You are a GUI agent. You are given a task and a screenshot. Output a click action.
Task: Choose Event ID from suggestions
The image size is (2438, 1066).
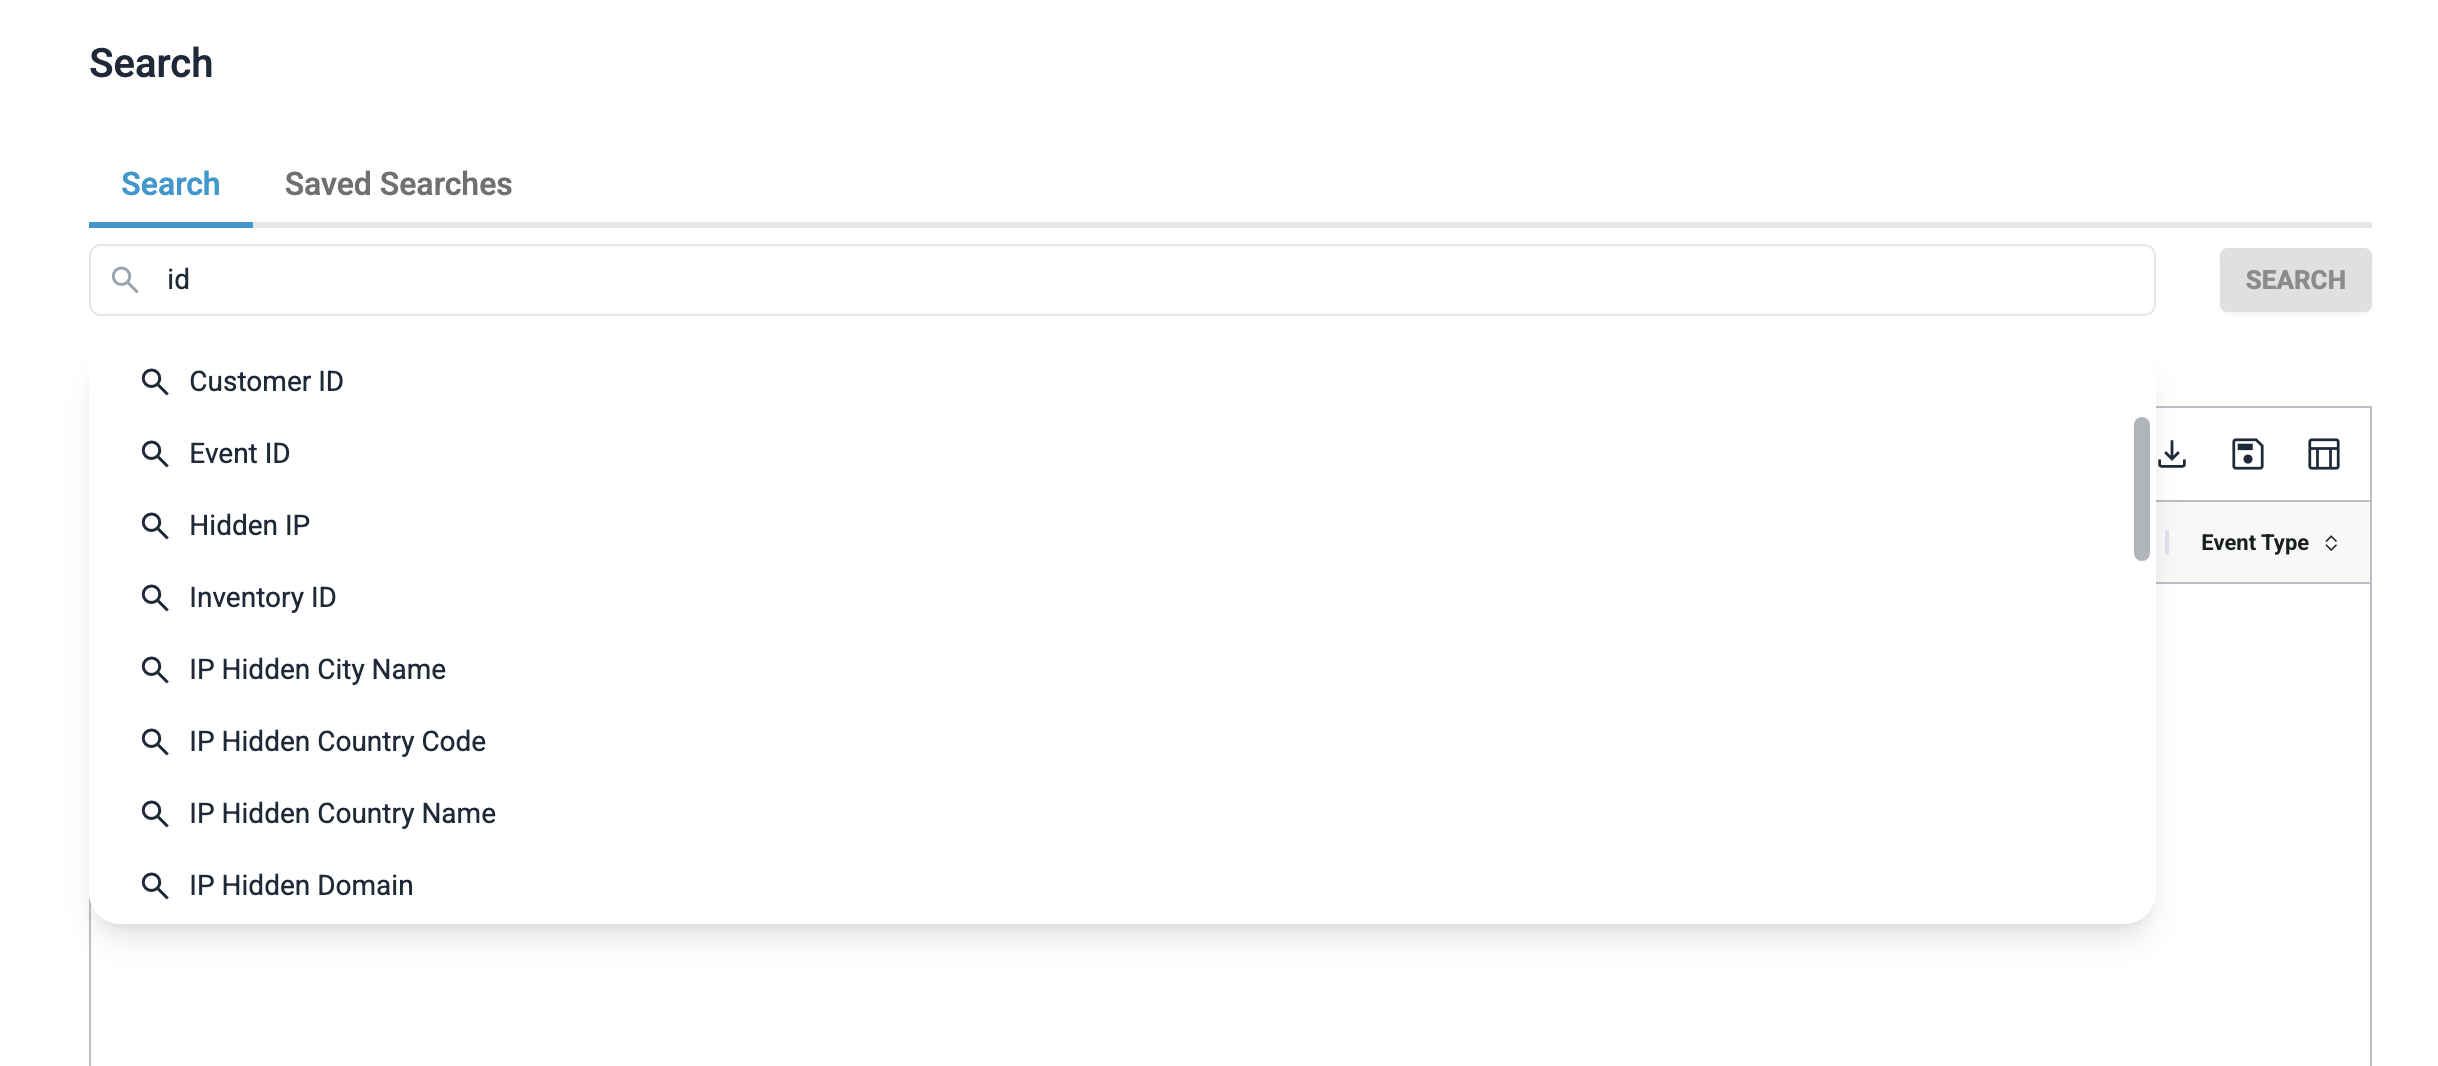click(x=240, y=454)
